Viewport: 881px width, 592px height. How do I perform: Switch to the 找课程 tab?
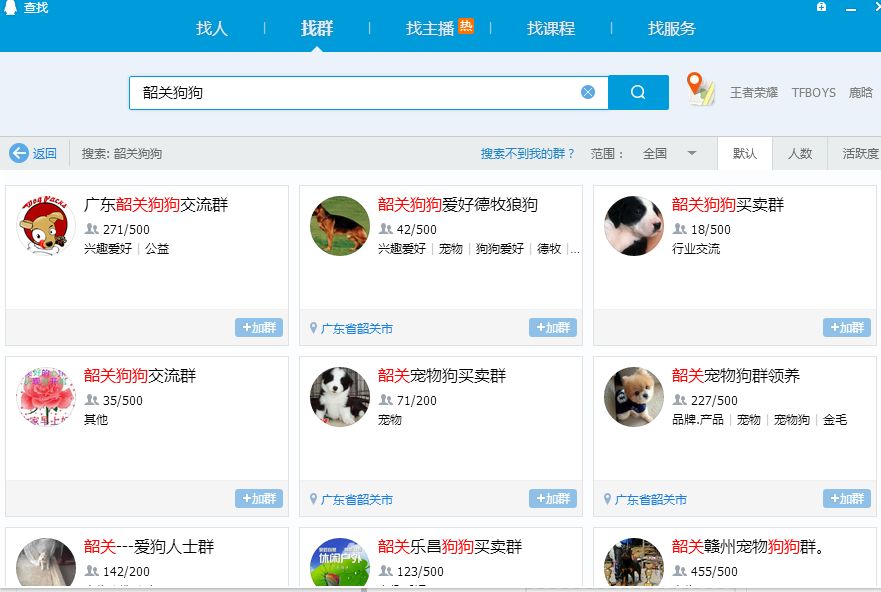(551, 29)
